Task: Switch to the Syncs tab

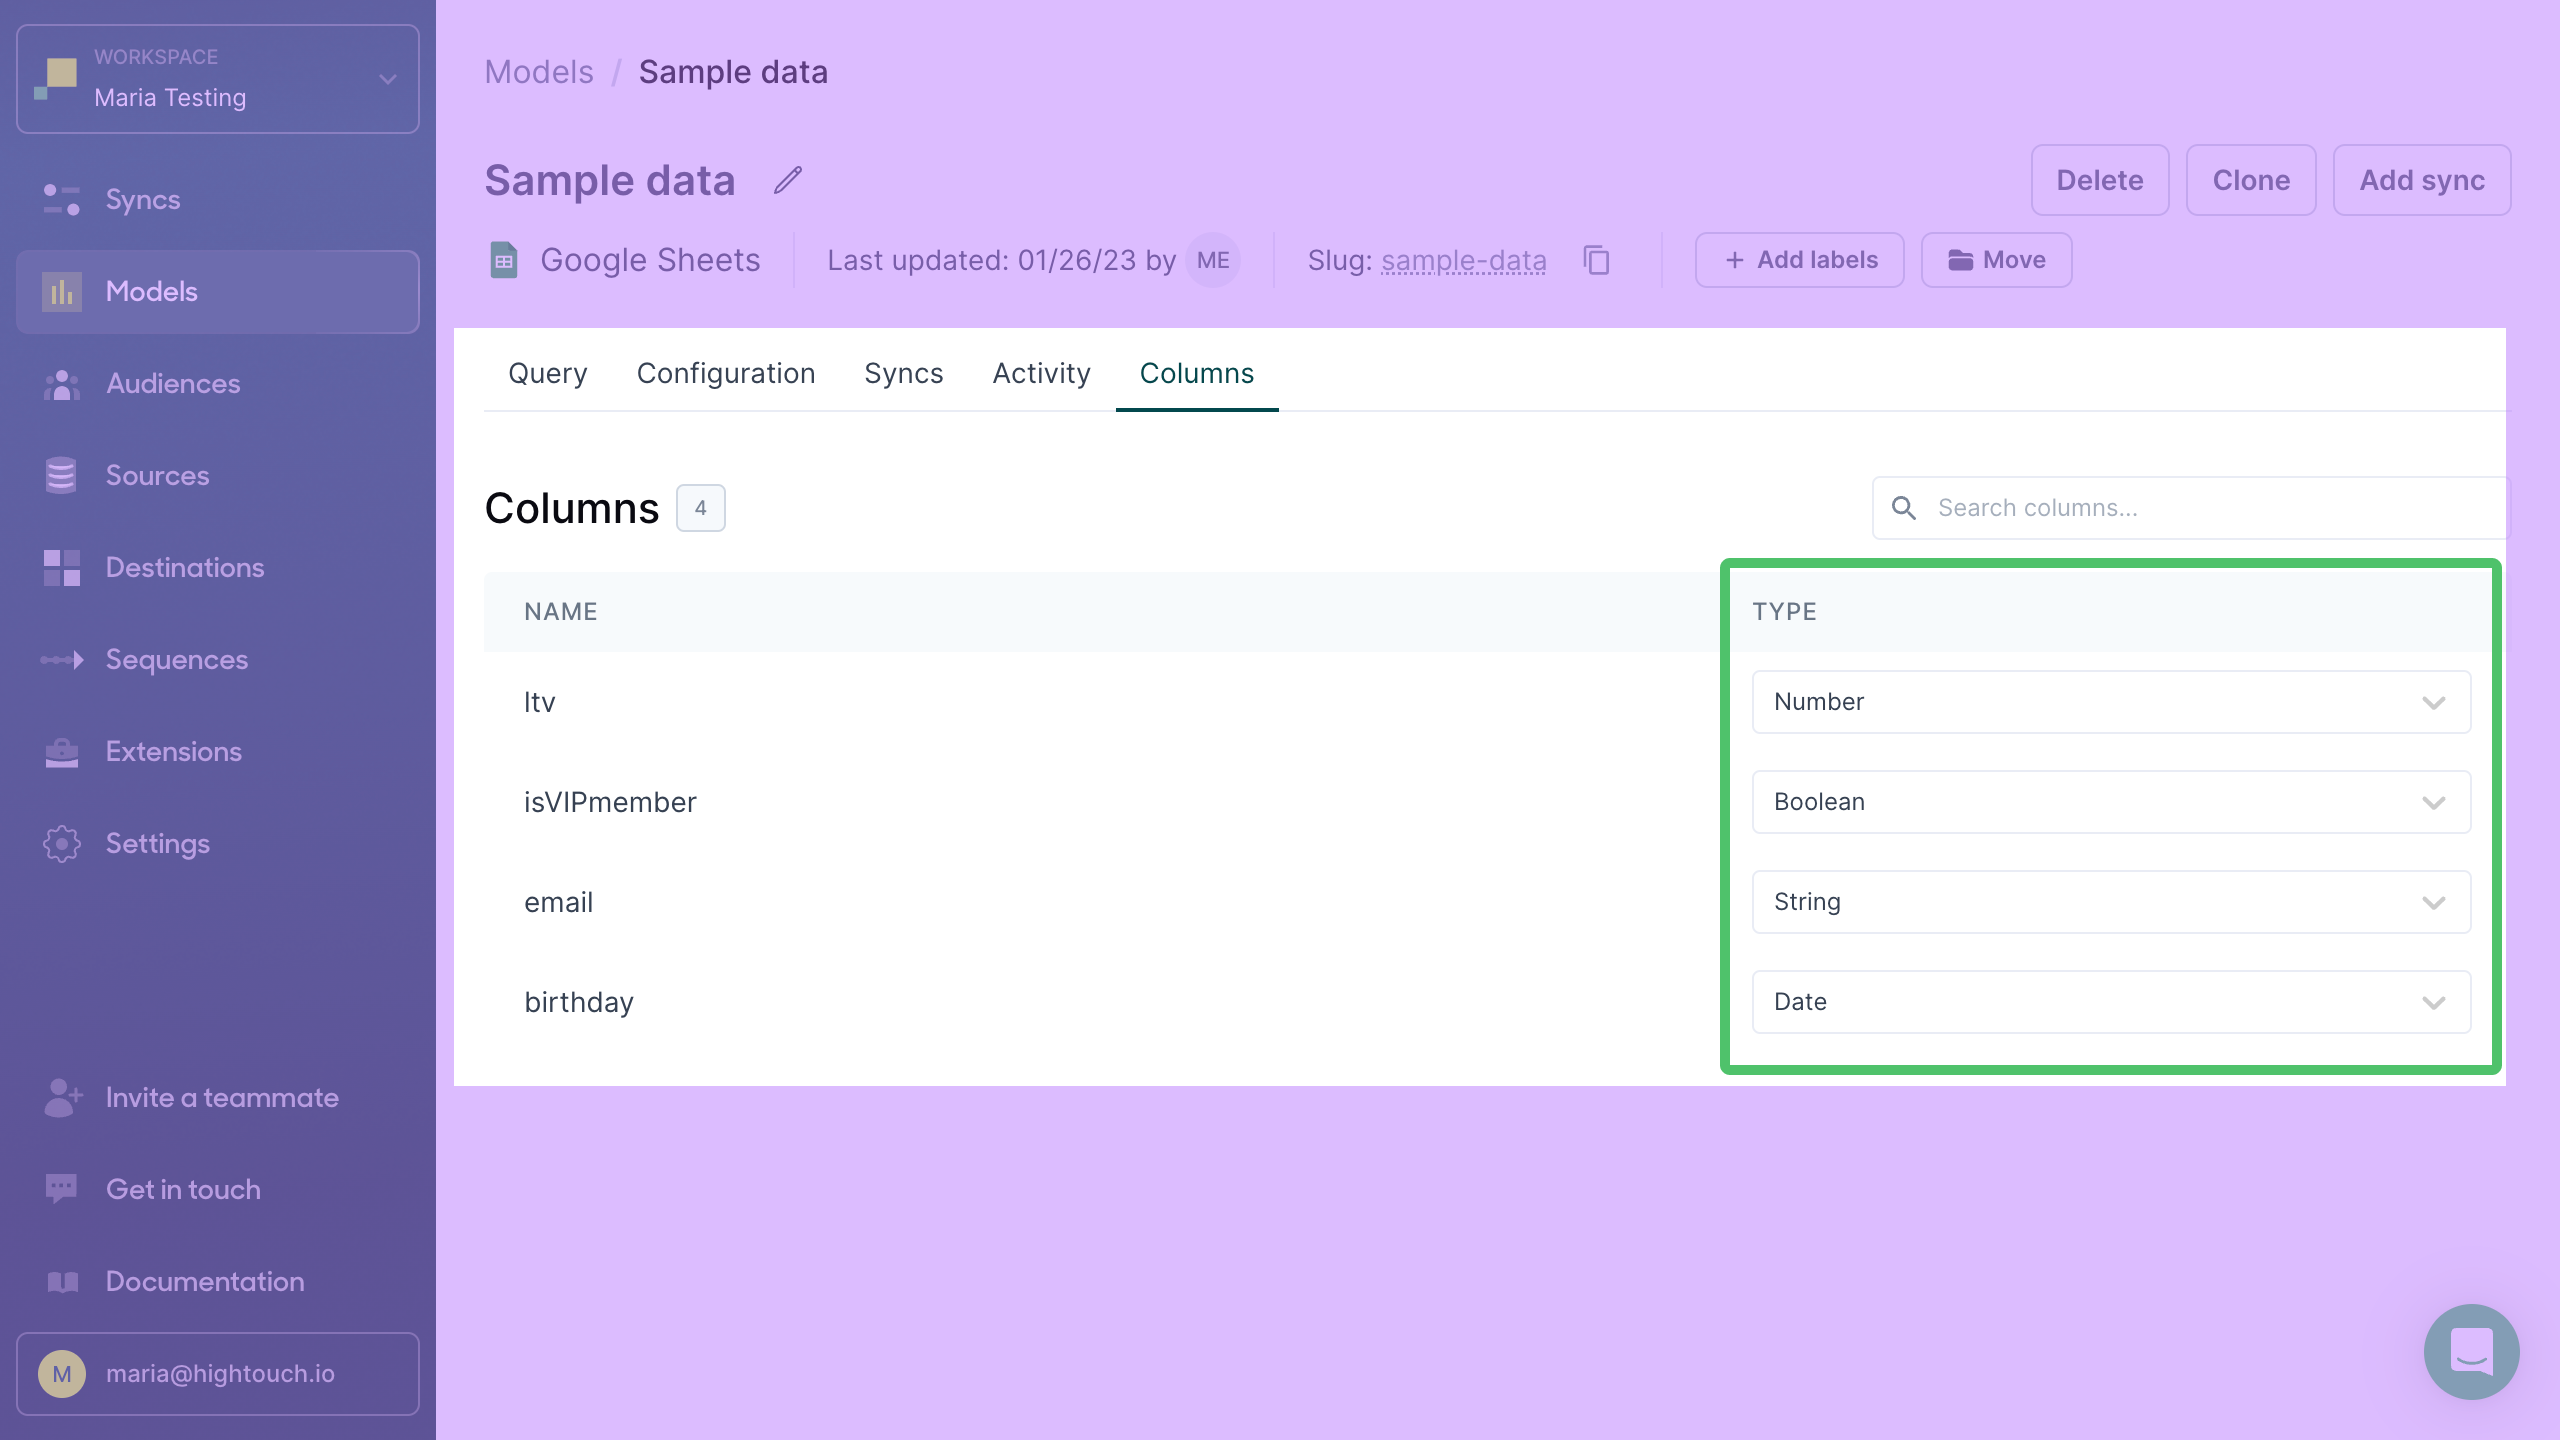Action: [904, 373]
